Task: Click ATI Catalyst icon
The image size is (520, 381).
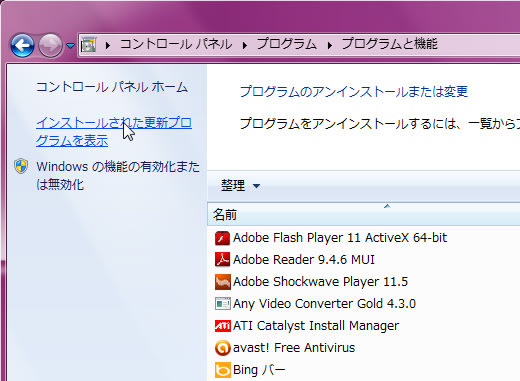Action: click(x=222, y=326)
